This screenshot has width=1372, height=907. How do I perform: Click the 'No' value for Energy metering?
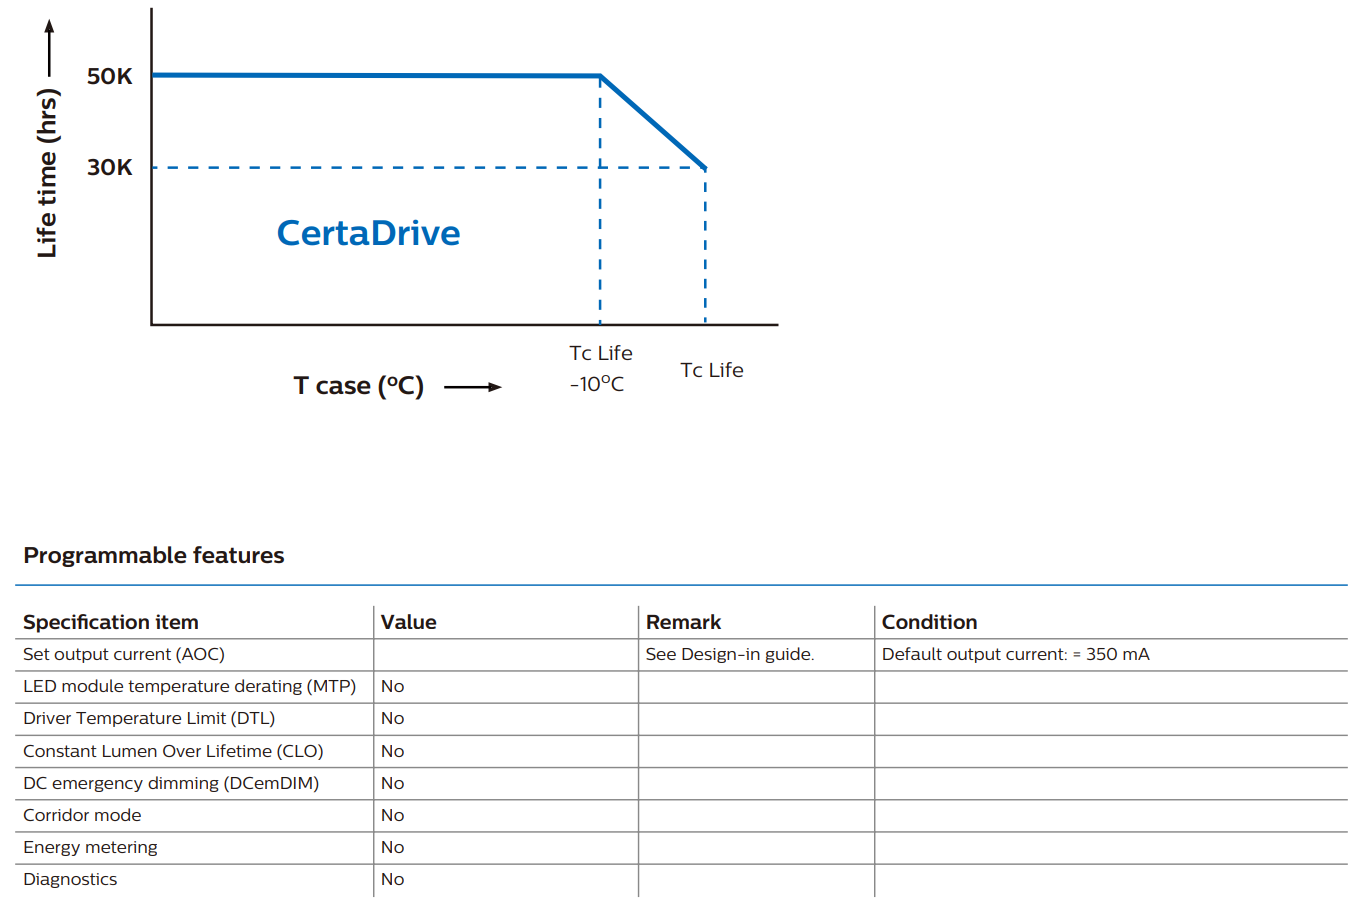[x=393, y=847]
